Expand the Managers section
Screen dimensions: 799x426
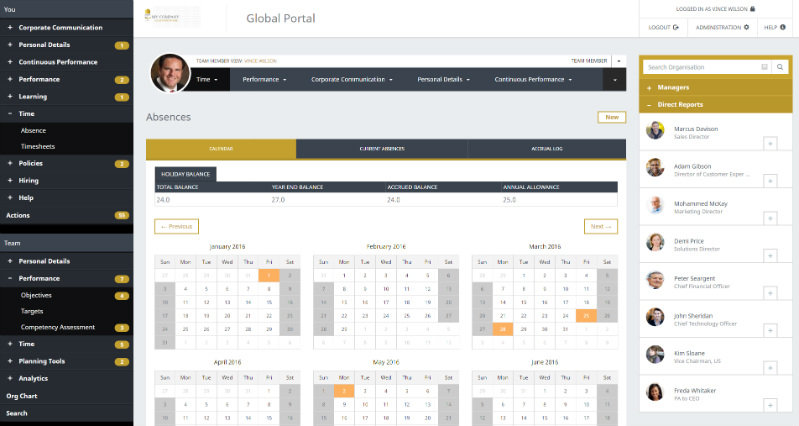tap(715, 88)
